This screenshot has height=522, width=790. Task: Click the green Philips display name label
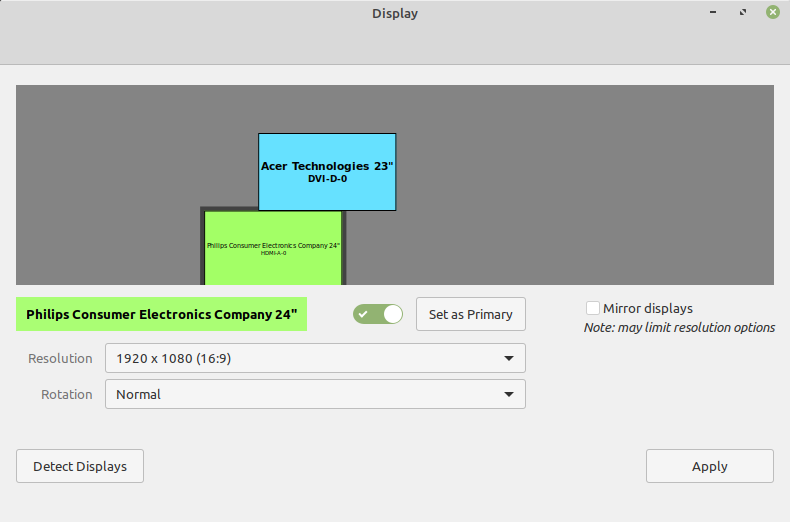click(x=161, y=314)
